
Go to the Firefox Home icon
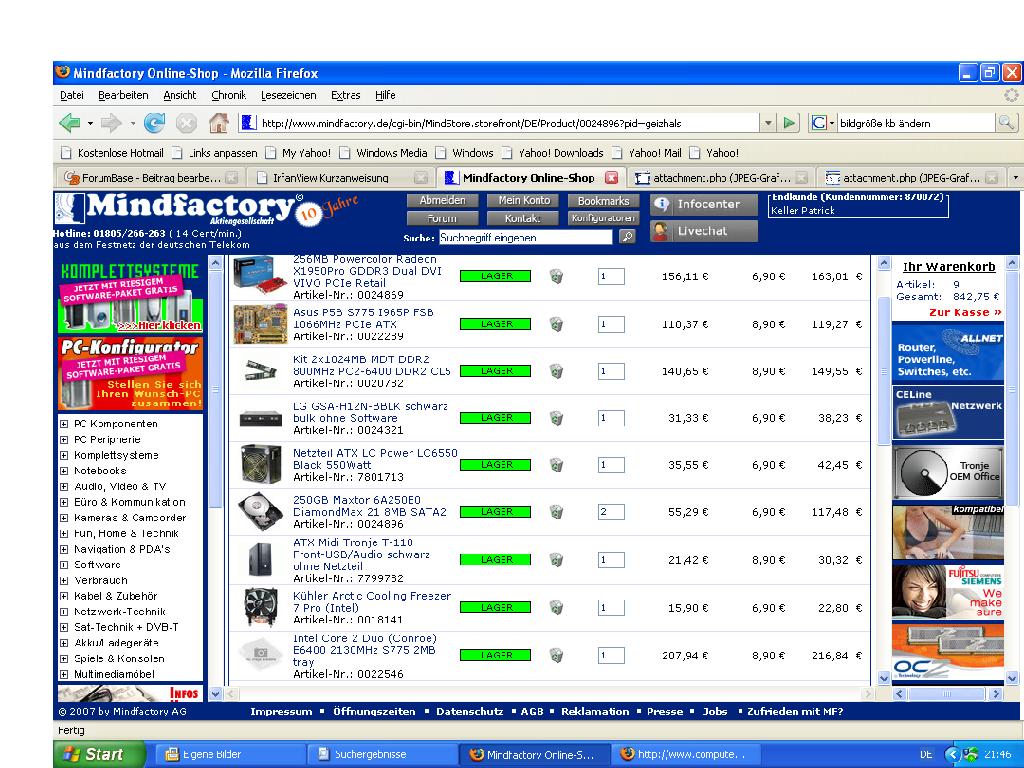point(219,123)
